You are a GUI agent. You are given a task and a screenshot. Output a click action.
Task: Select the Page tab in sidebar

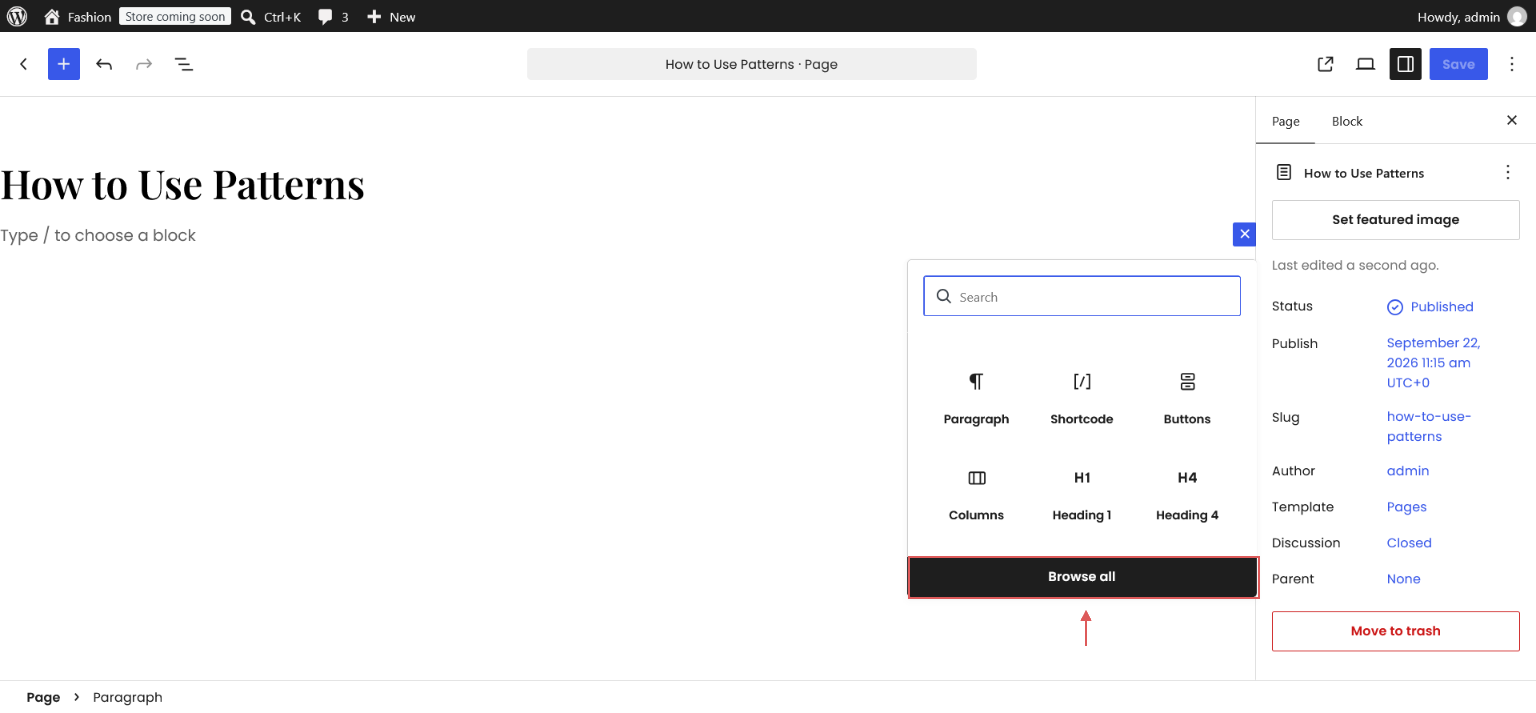pyautogui.click(x=1286, y=121)
